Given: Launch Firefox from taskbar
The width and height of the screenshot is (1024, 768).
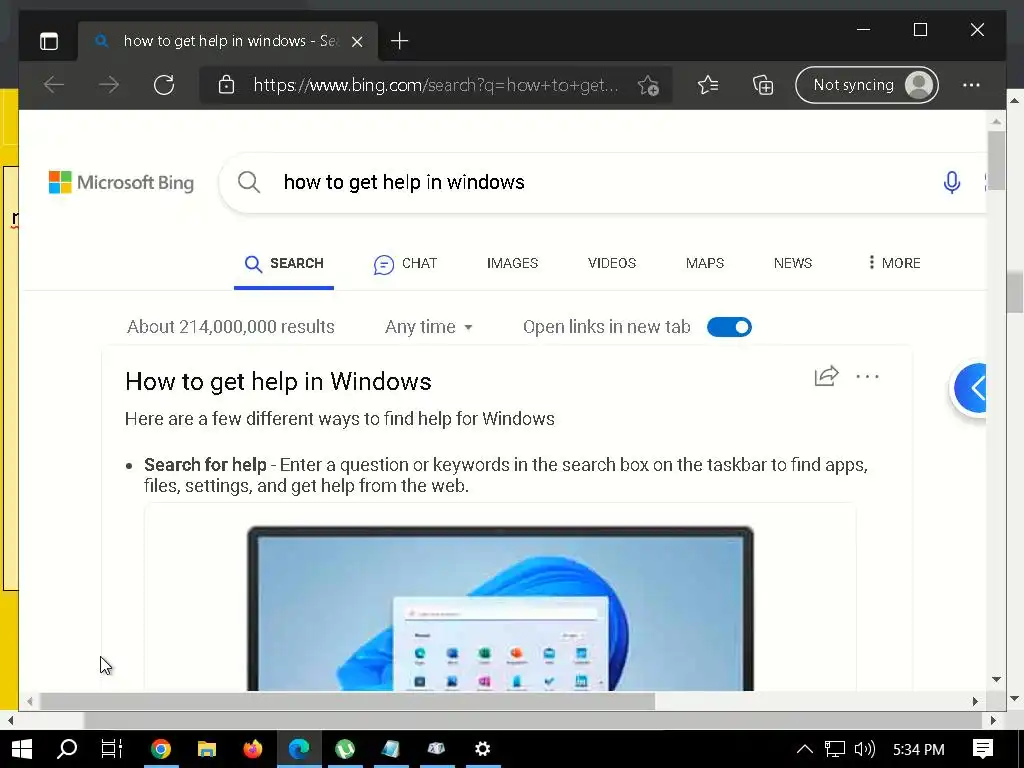Looking at the screenshot, I should (253, 749).
